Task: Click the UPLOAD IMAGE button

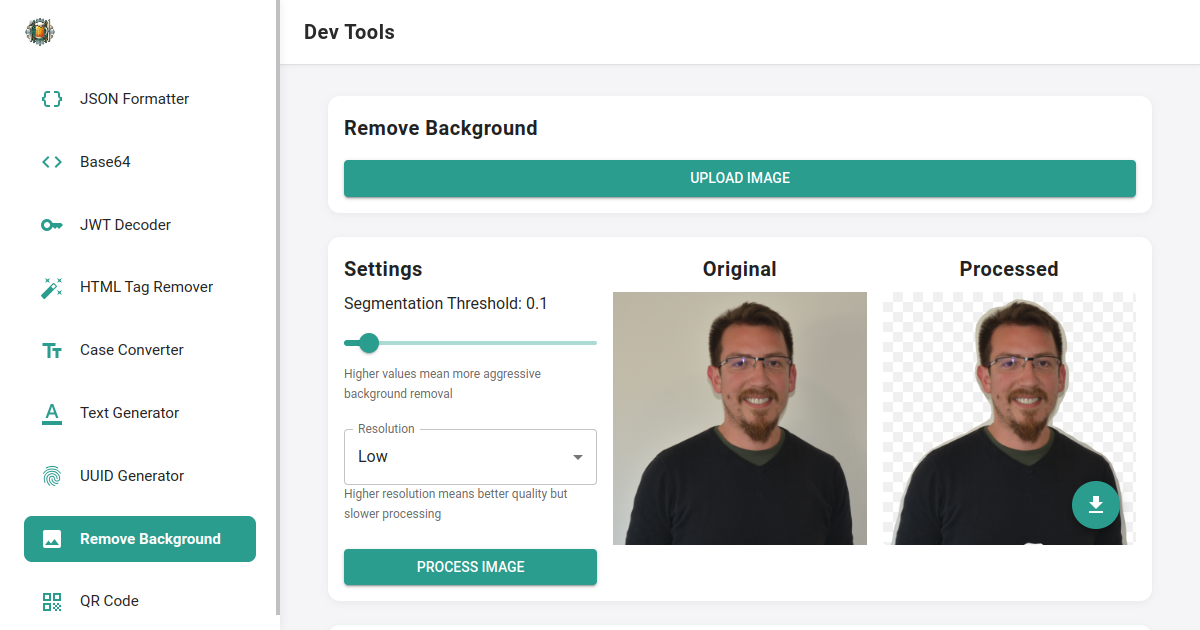Action: pos(740,178)
